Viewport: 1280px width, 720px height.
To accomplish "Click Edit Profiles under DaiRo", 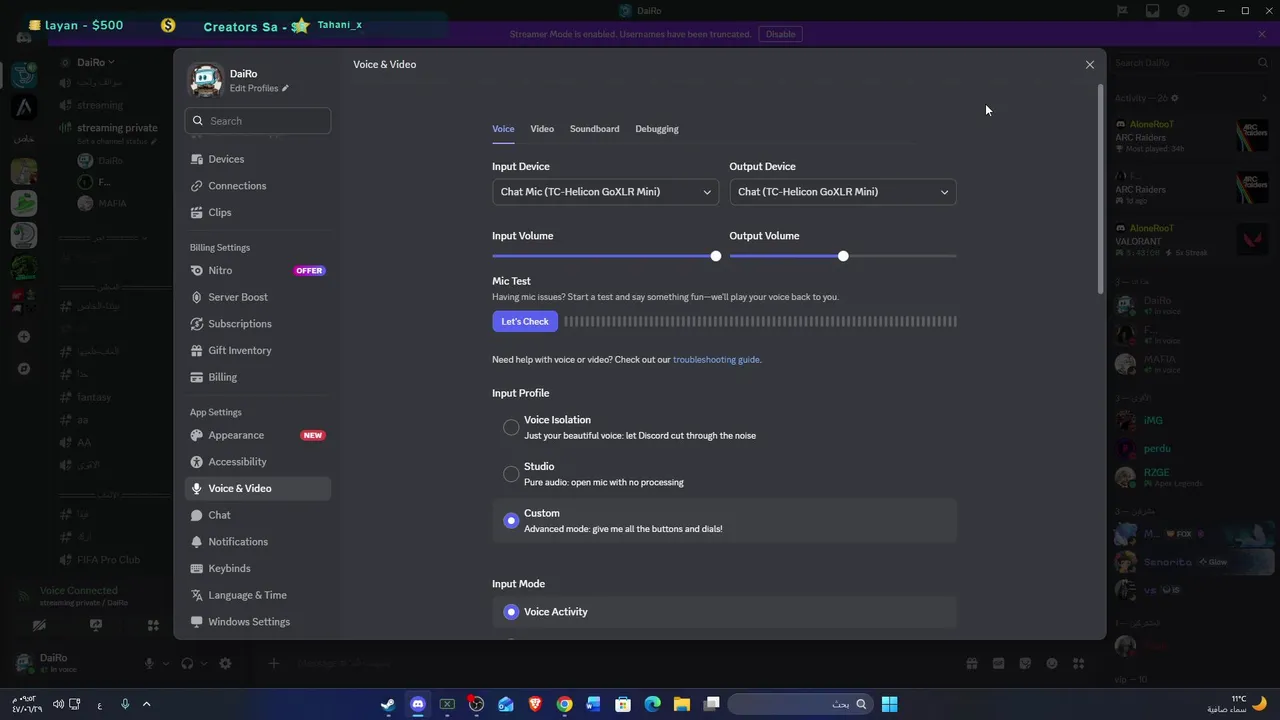I will pos(259,88).
